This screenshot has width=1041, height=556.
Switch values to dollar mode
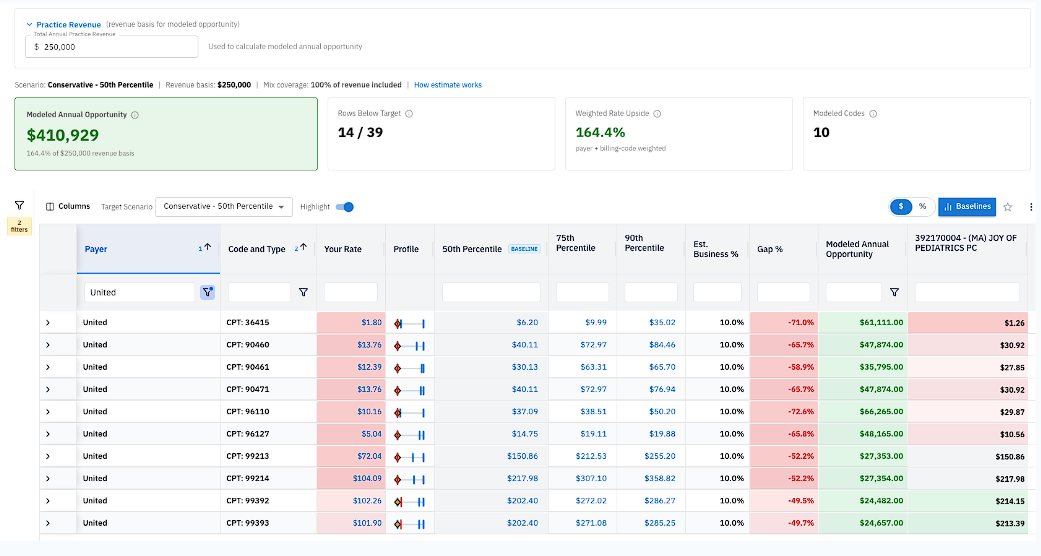(901, 207)
